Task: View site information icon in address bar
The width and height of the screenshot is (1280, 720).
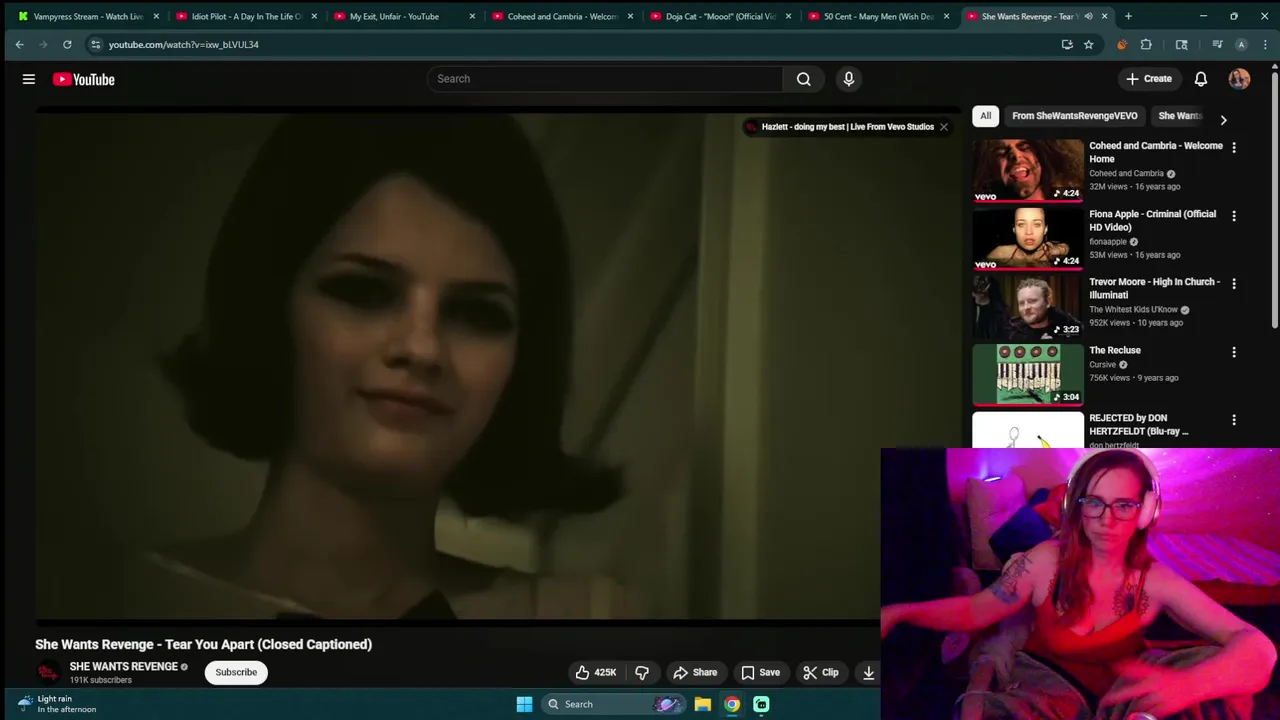Action: (95, 44)
